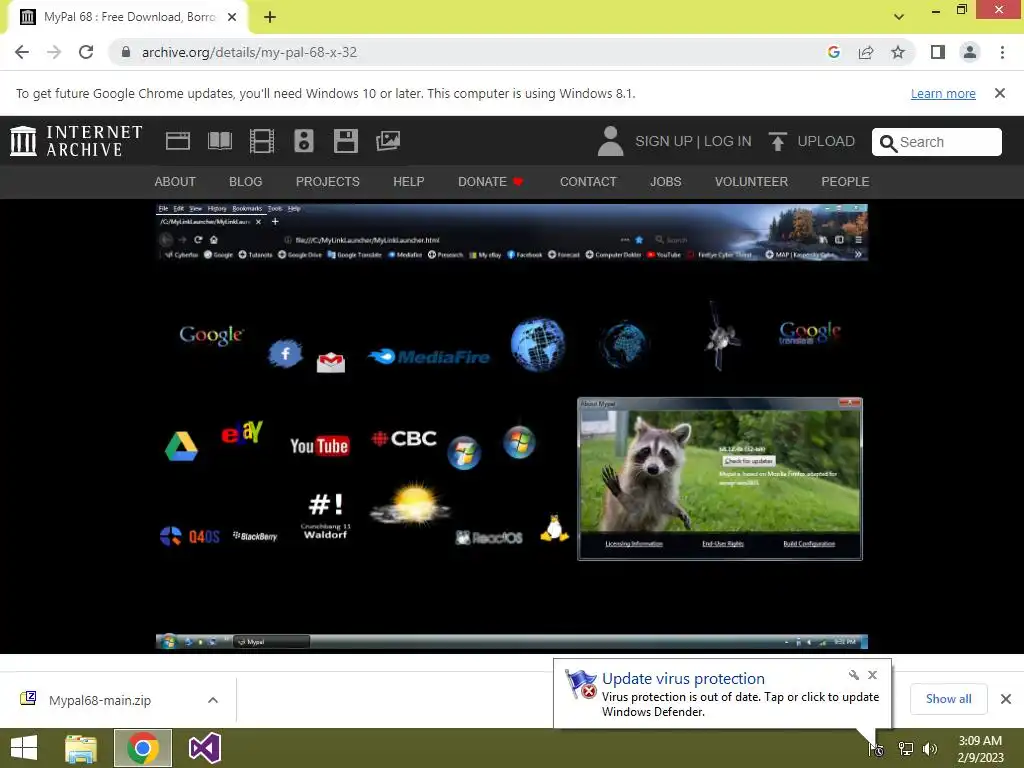
Task: Click the LOG IN link
Action: [x=728, y=141]
